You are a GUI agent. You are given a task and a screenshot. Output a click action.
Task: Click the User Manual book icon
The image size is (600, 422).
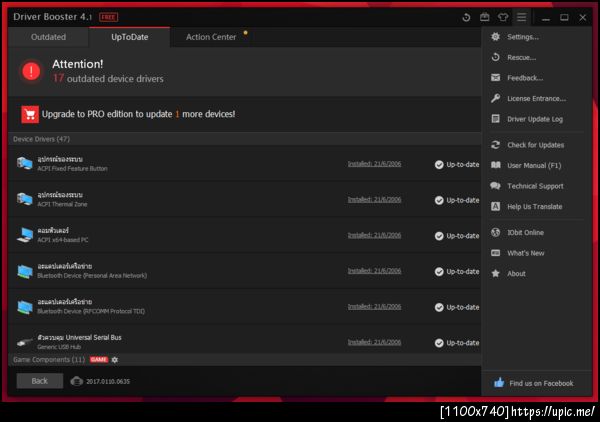(496, 165)
